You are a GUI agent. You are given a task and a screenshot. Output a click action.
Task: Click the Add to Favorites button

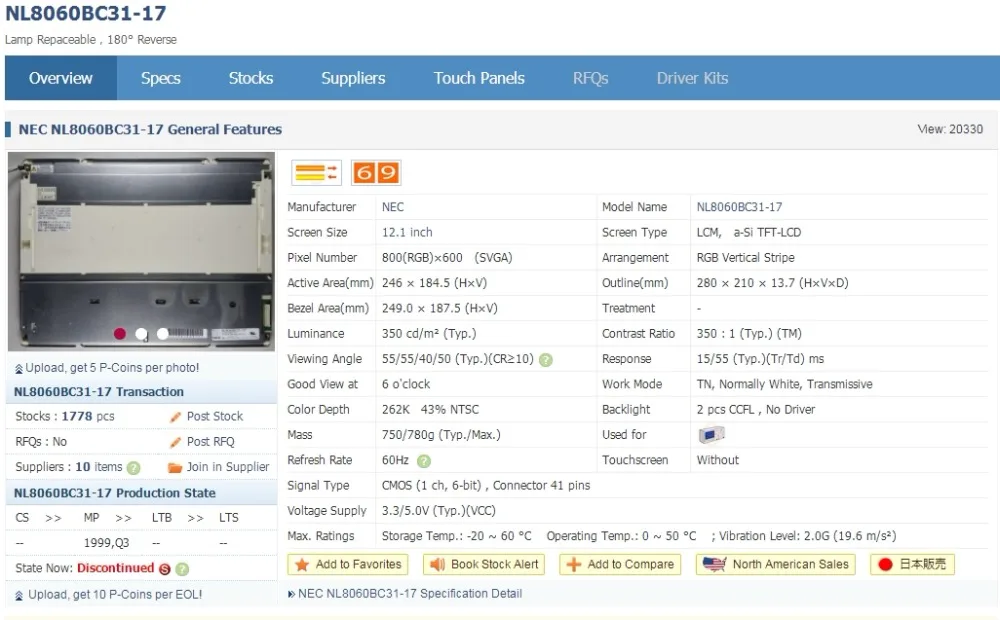348,565
